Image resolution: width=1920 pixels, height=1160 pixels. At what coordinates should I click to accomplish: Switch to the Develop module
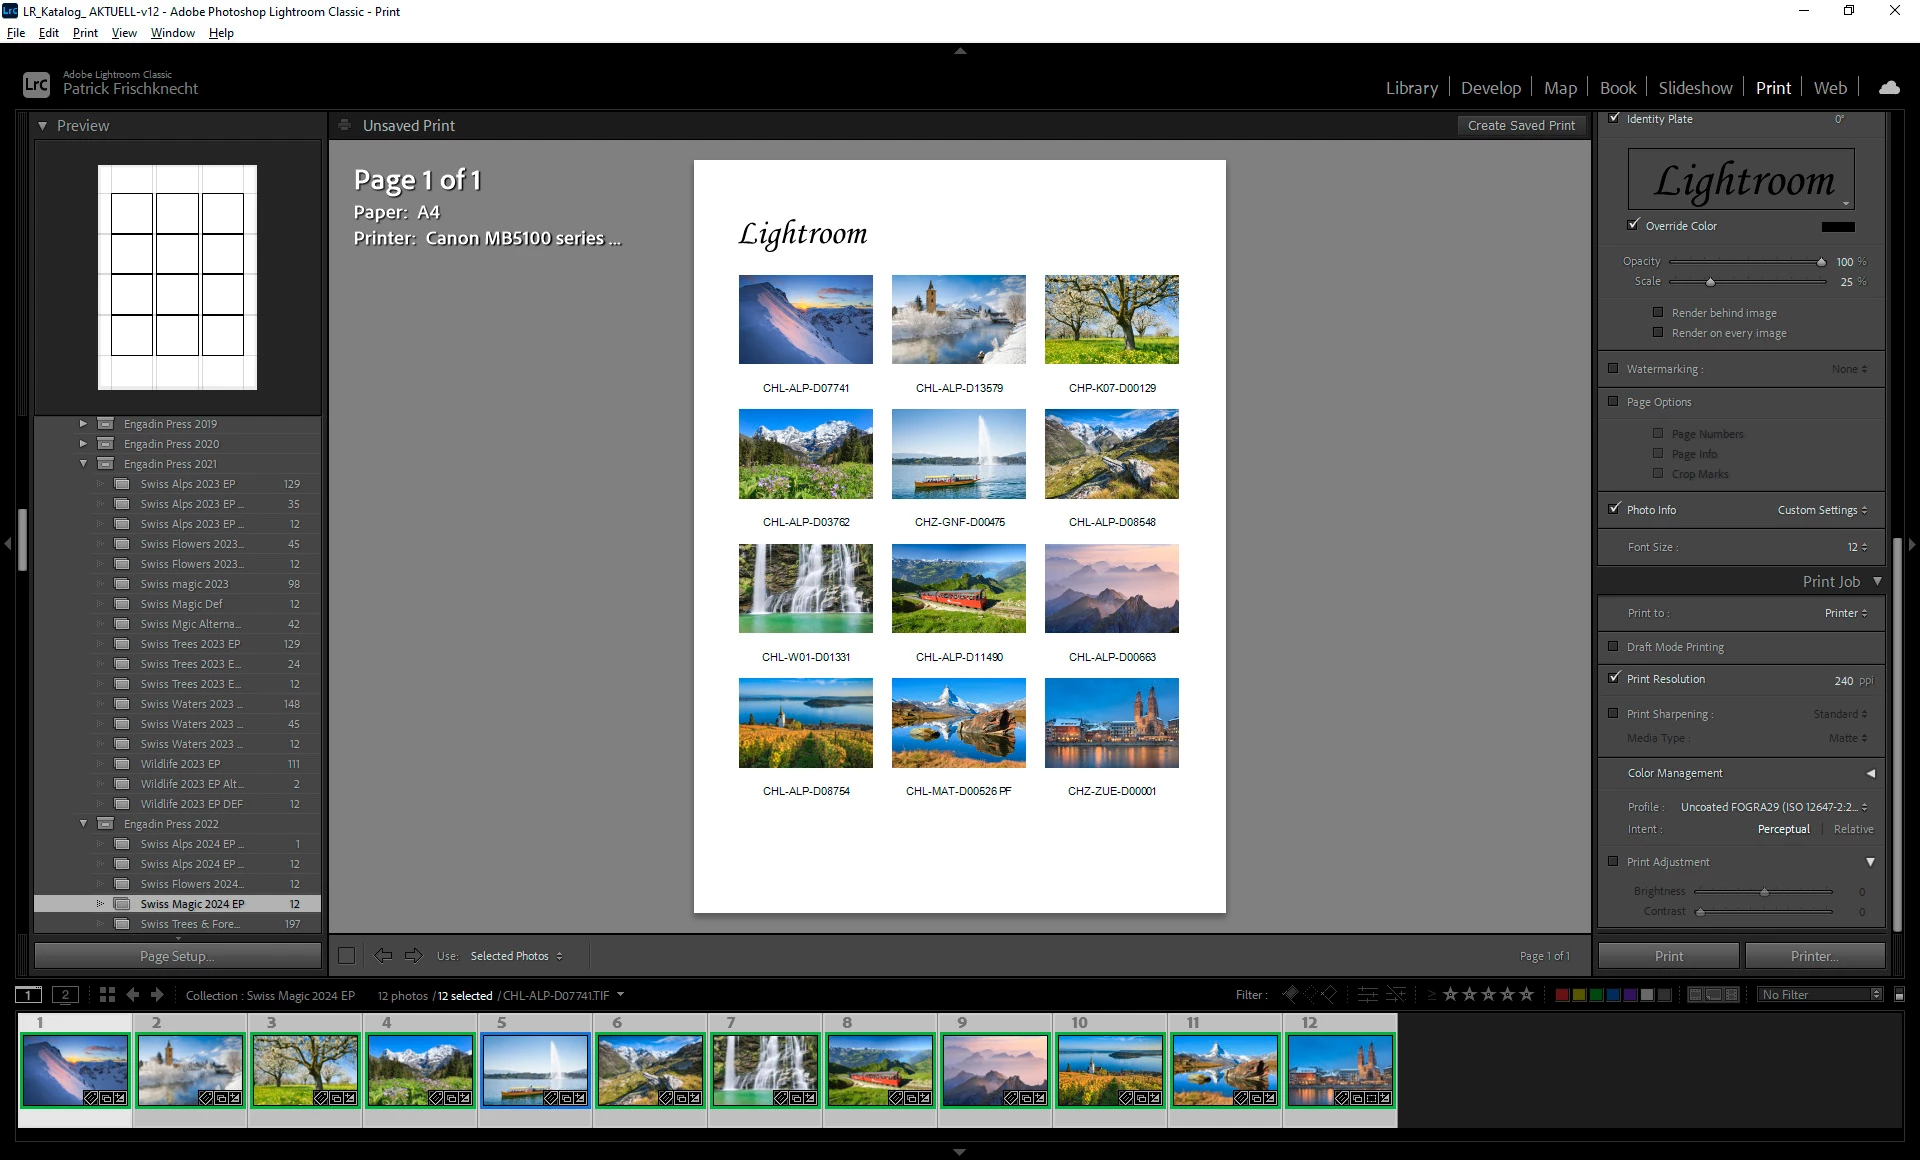[x=1490, y=88]
